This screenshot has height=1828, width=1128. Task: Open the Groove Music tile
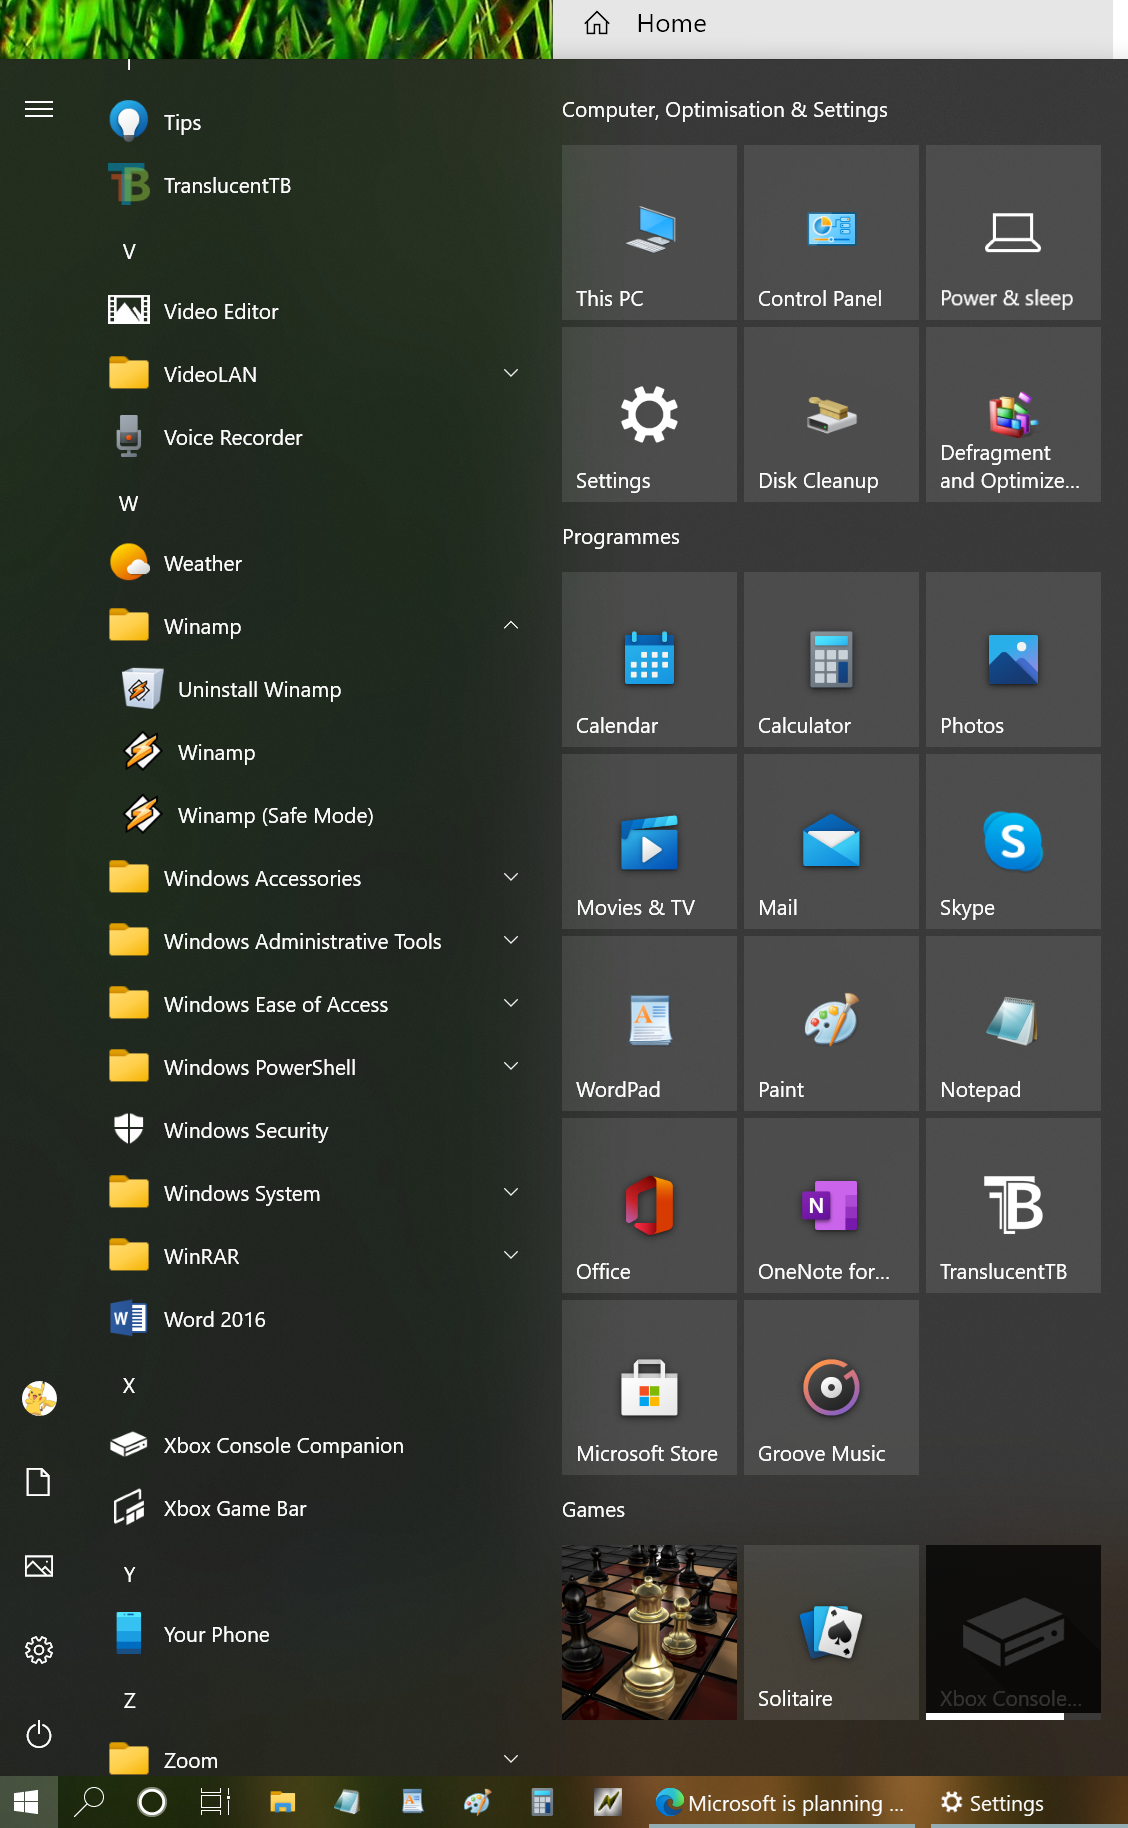831,1387
